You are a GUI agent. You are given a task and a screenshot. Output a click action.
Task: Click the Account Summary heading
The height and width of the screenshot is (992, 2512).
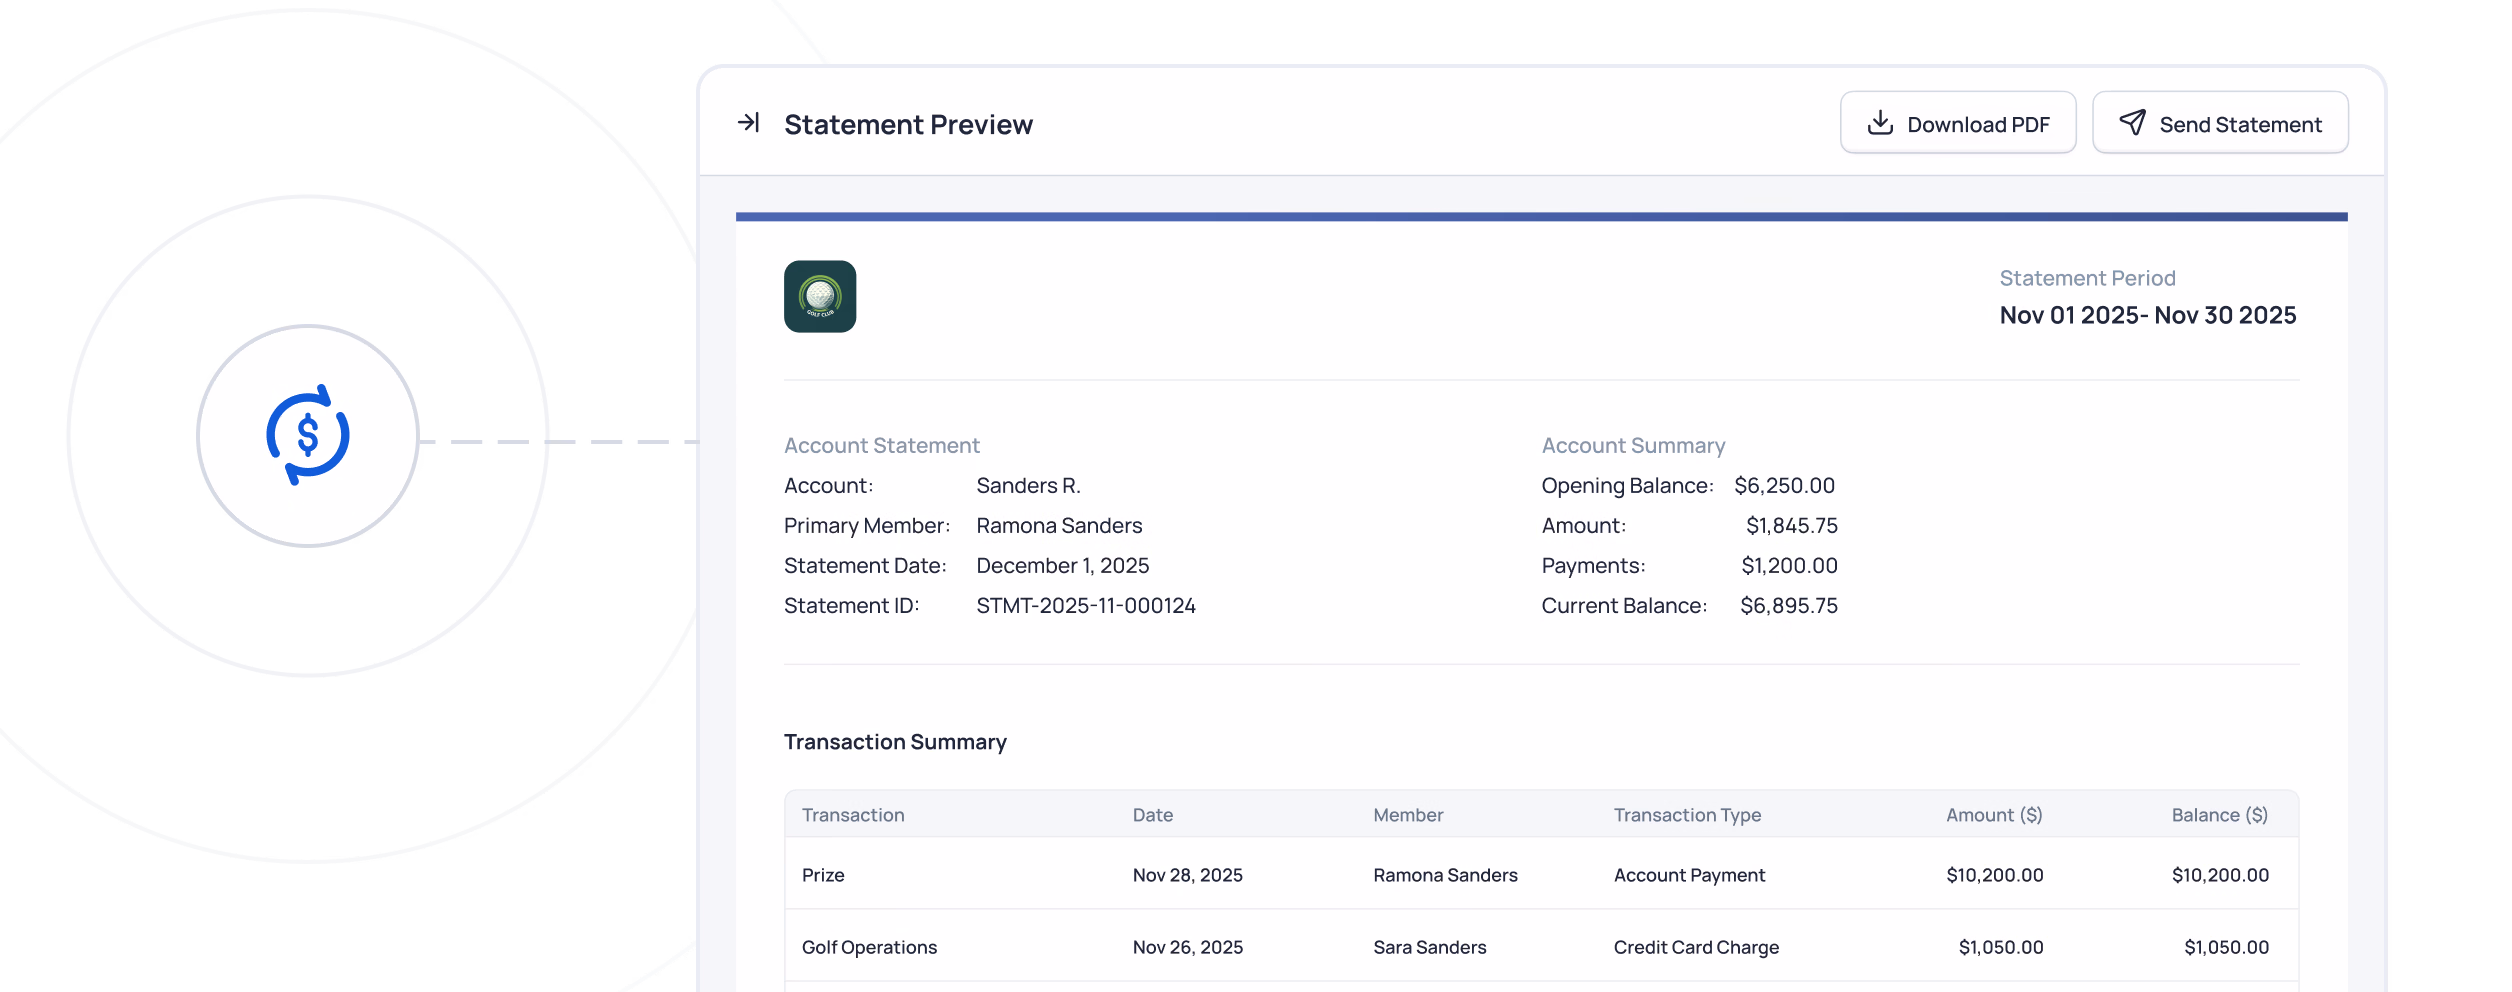(x=1633, y=445)
